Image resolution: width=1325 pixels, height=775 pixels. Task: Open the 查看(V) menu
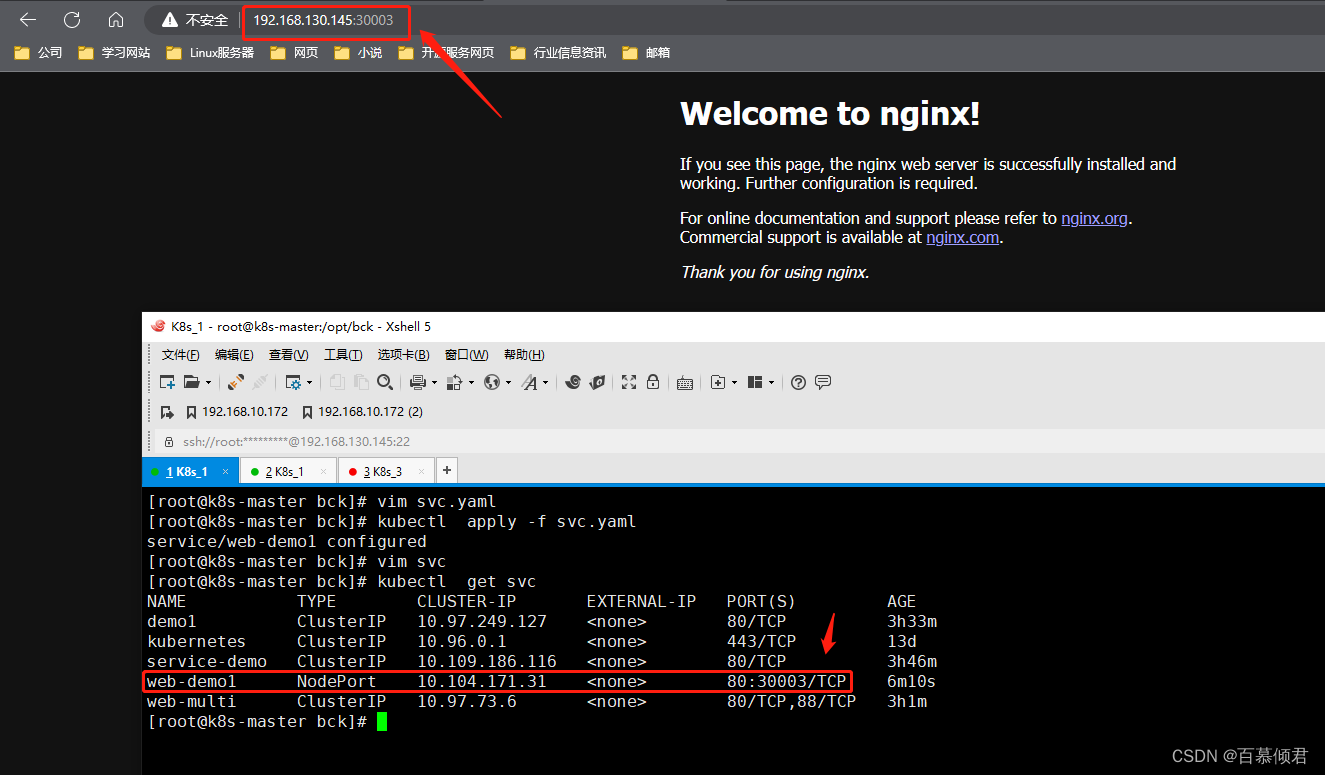click(288, 355)
